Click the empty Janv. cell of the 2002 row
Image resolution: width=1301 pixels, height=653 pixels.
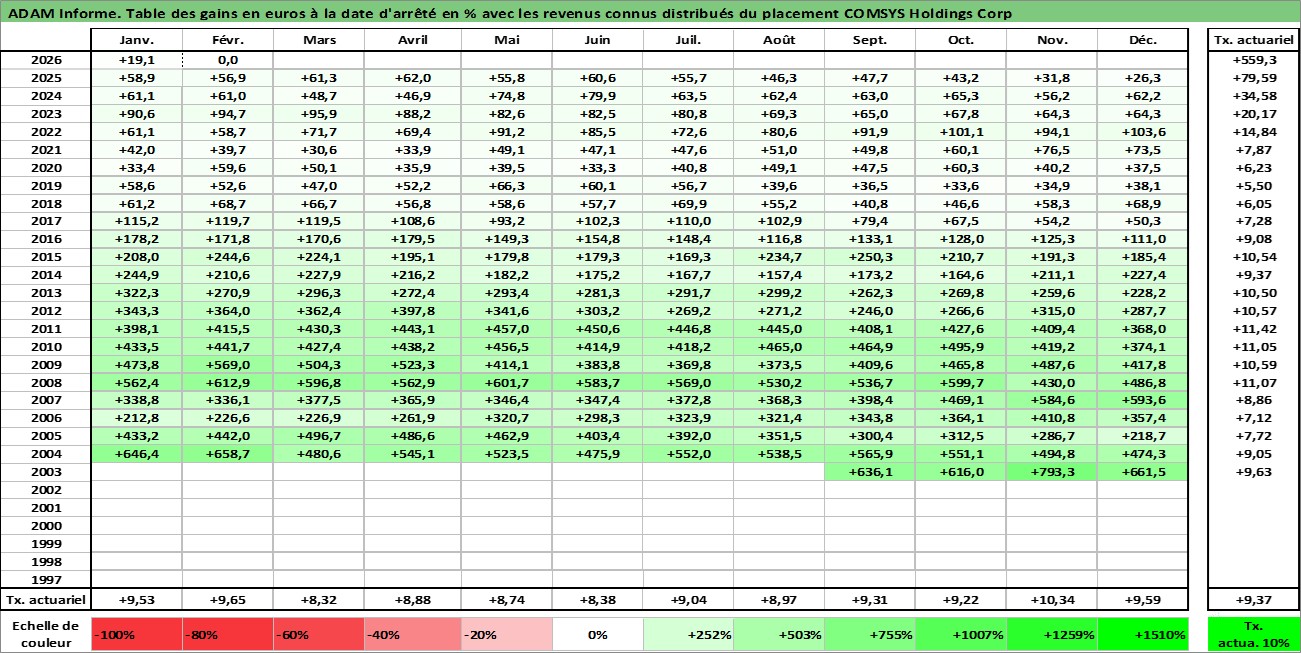(x=136, y=490)
